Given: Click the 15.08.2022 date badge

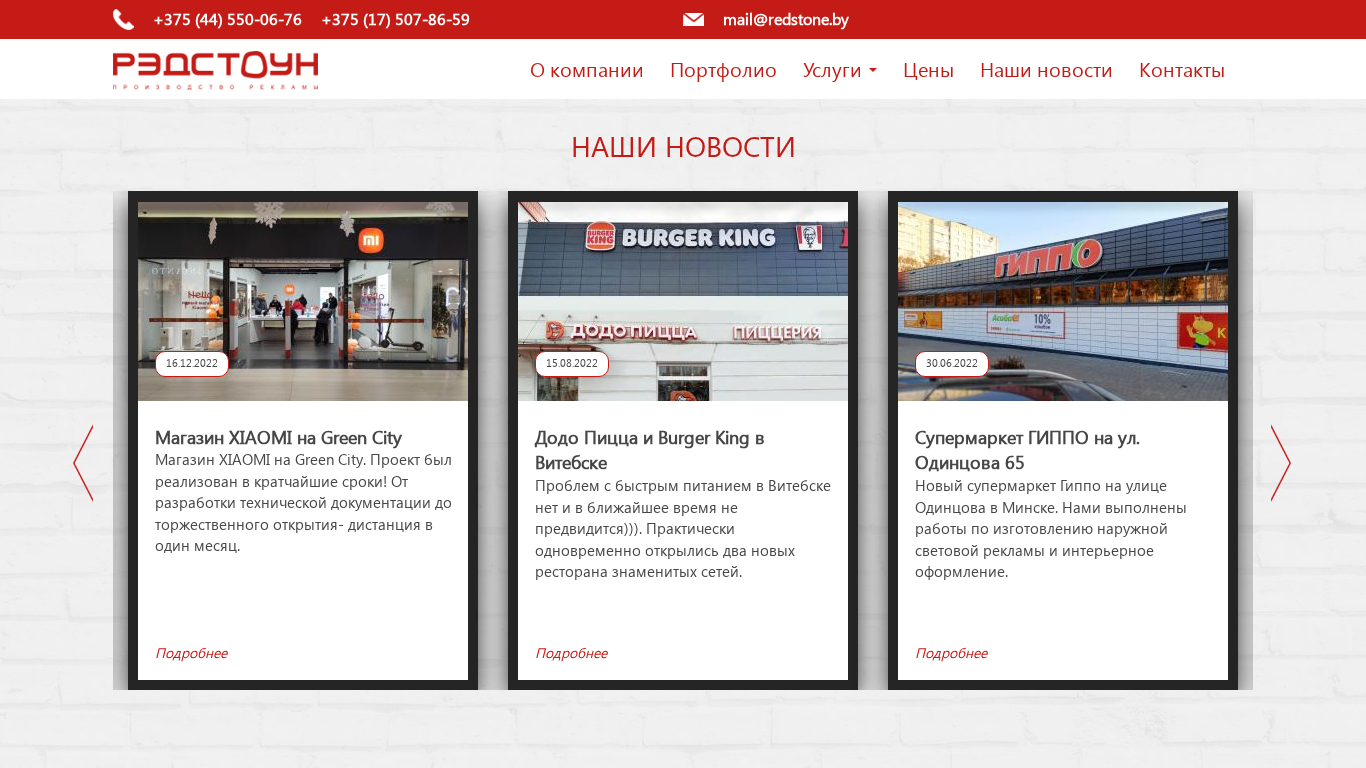Looking at the screenshot, I should 572,364.
